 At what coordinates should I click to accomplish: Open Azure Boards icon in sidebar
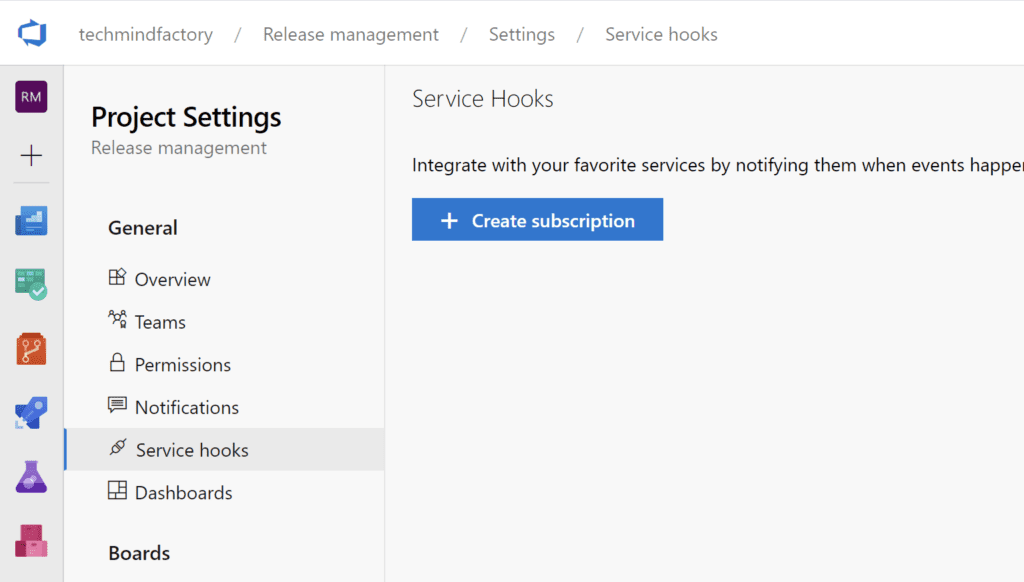(31, 284)
